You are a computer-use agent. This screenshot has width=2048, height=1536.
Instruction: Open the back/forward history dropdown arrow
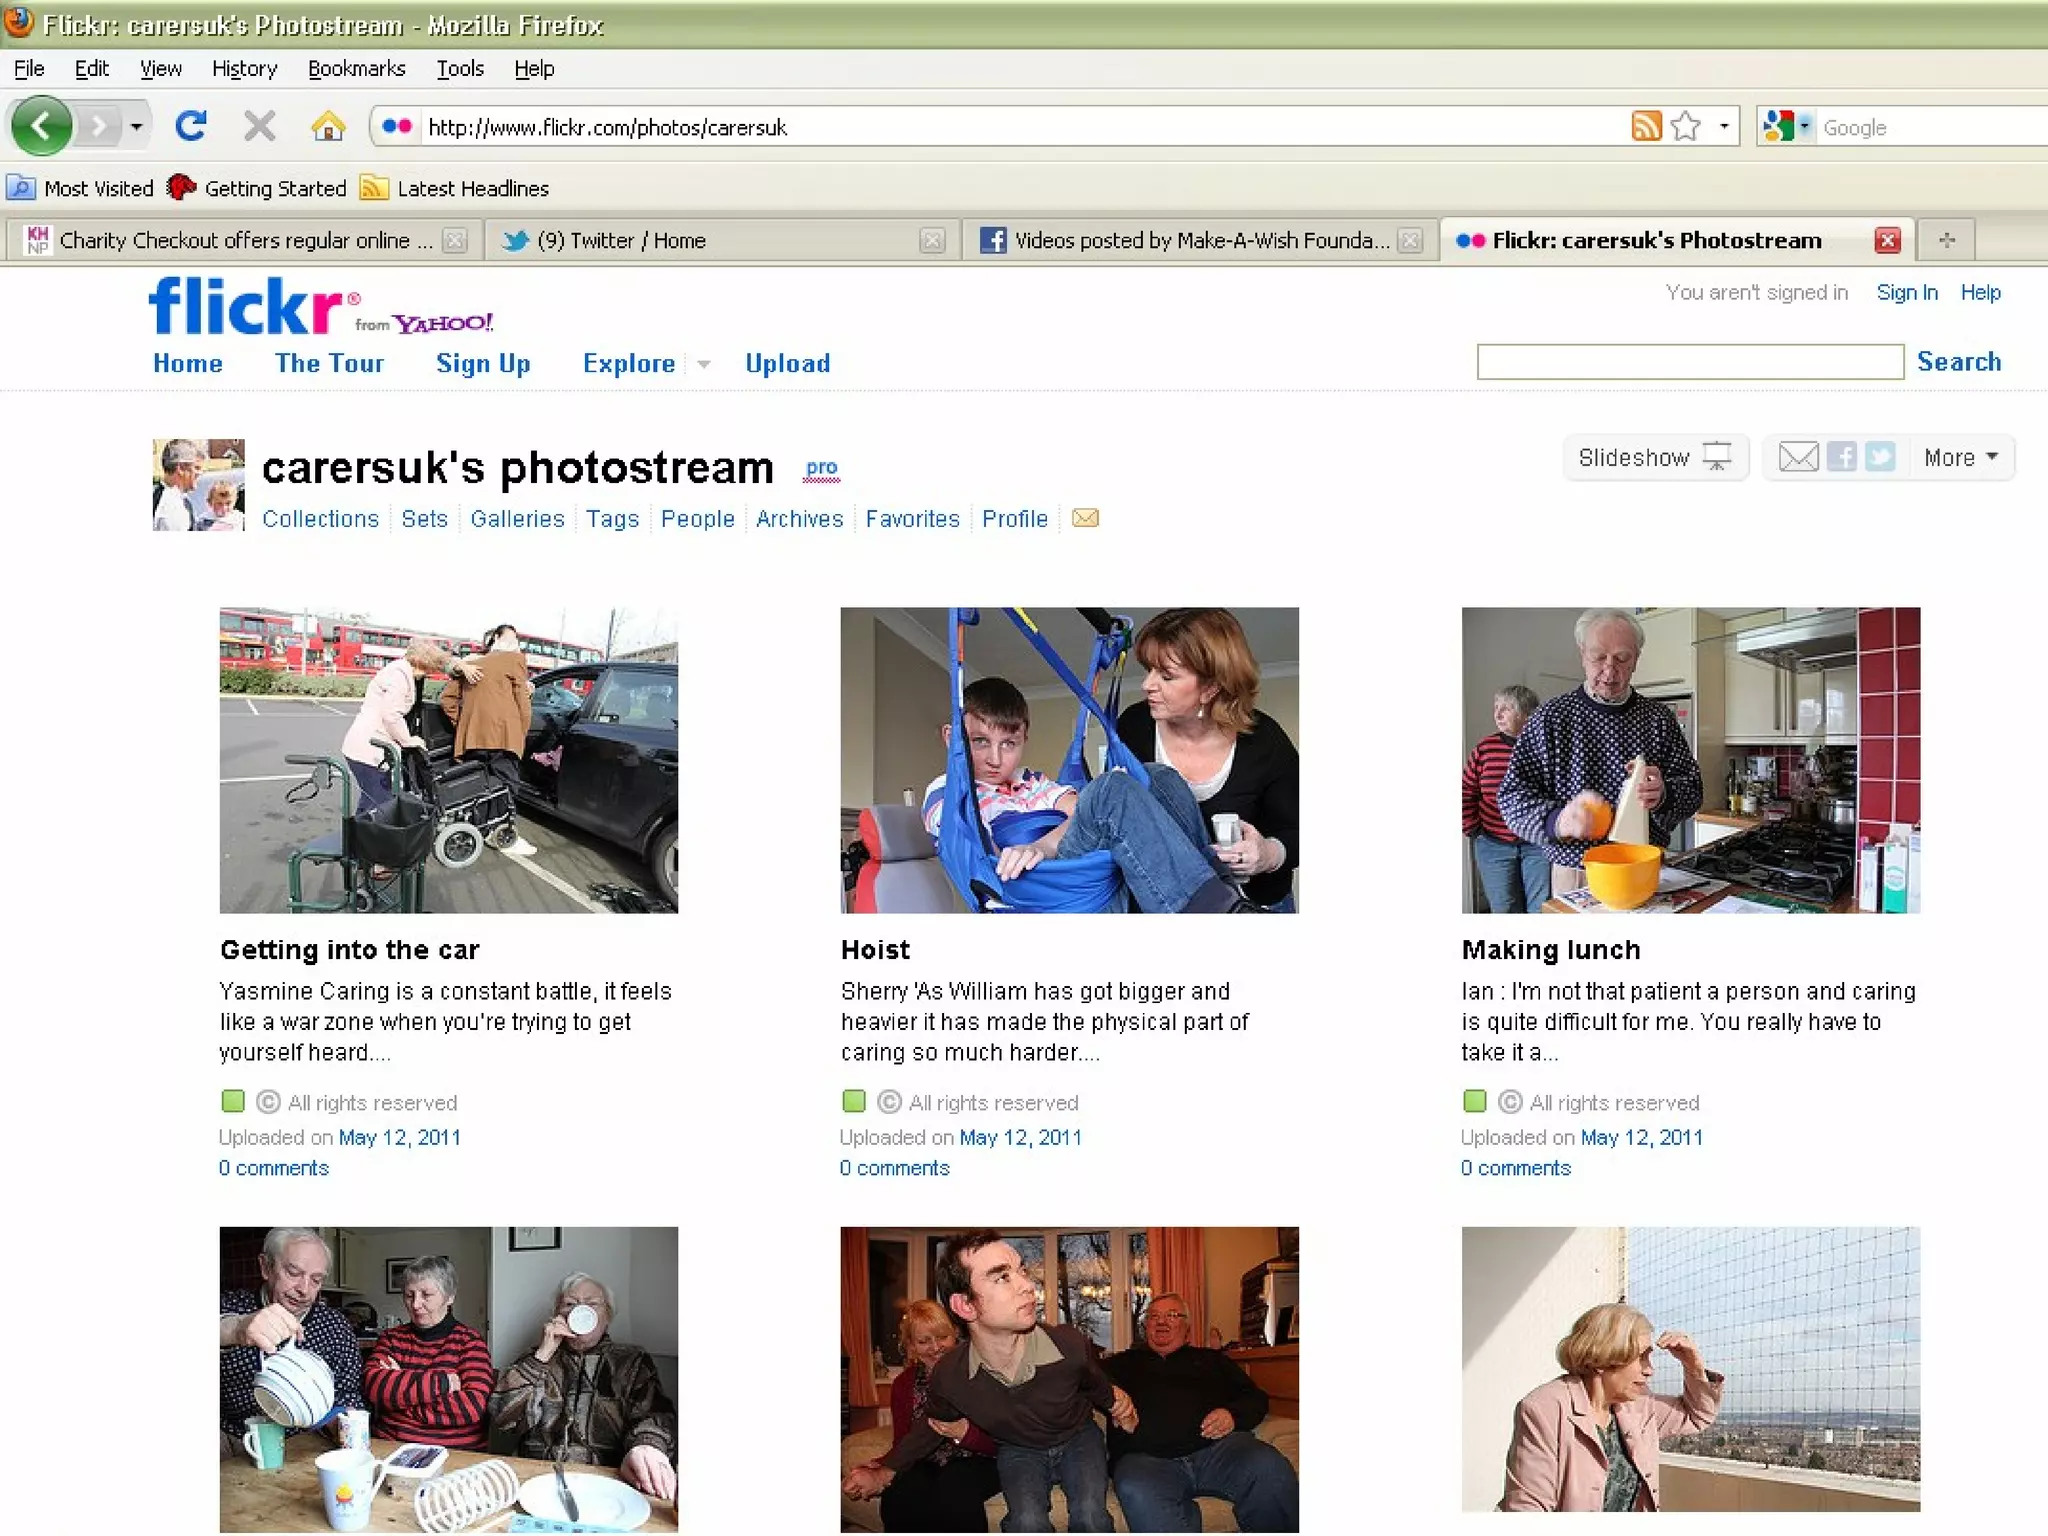point(136,127)
